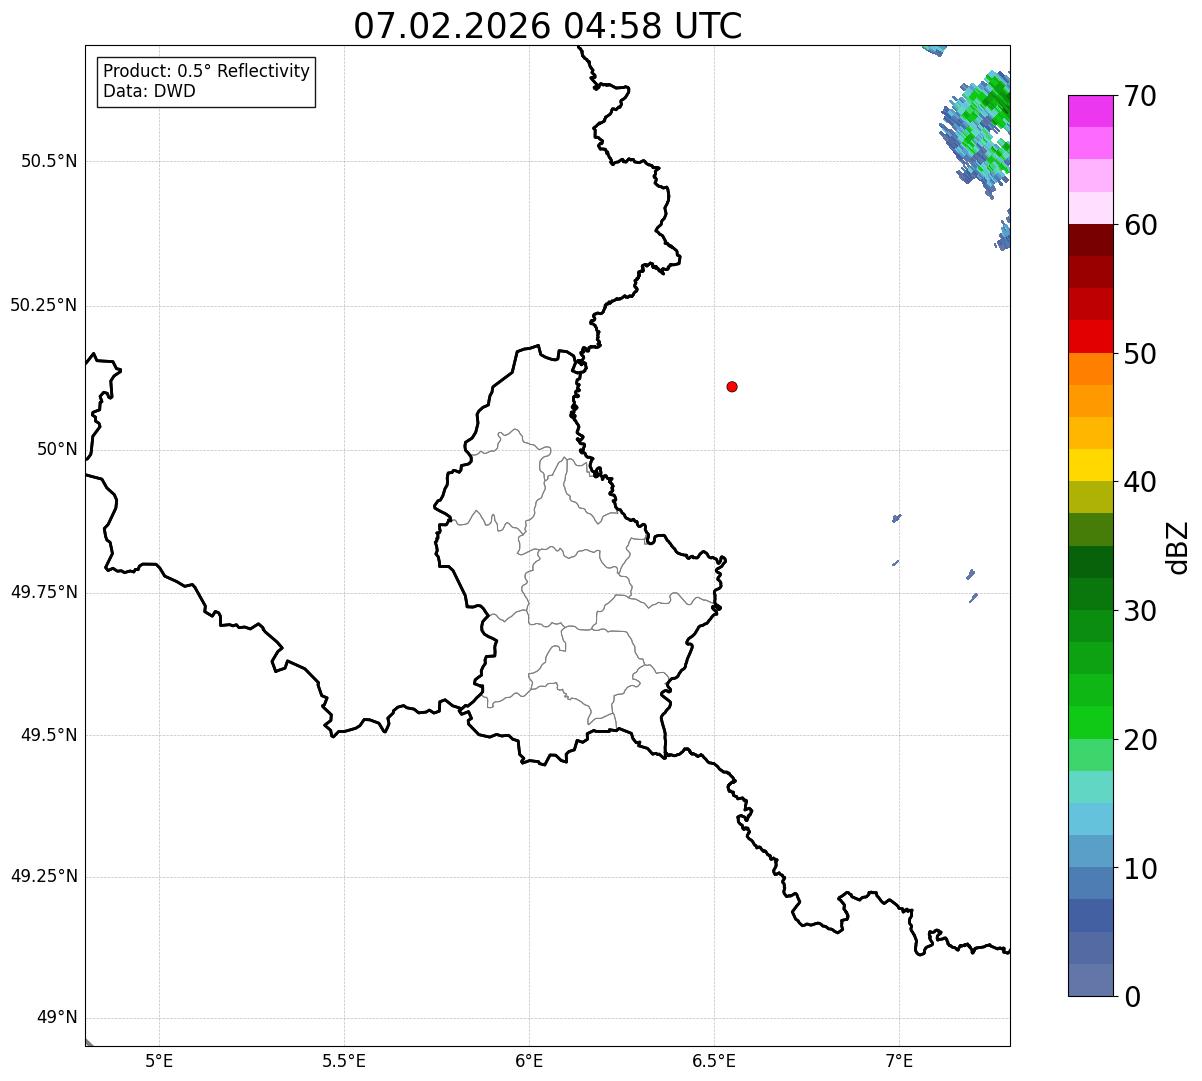Click the latitude label "50.5°N"
This screenshot has height=1081, width=1202.
[48, 161]
